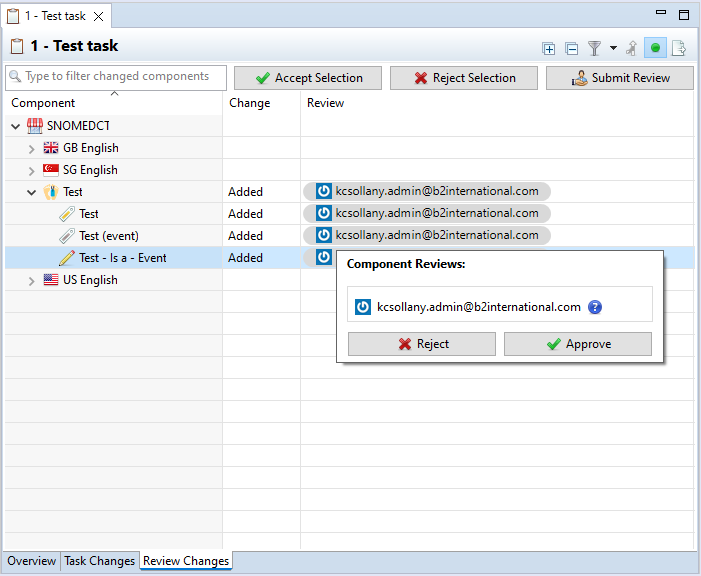Toggle the green circle toolbar button
Viewport: 701px width, 576px height.
tap(655, 48)
